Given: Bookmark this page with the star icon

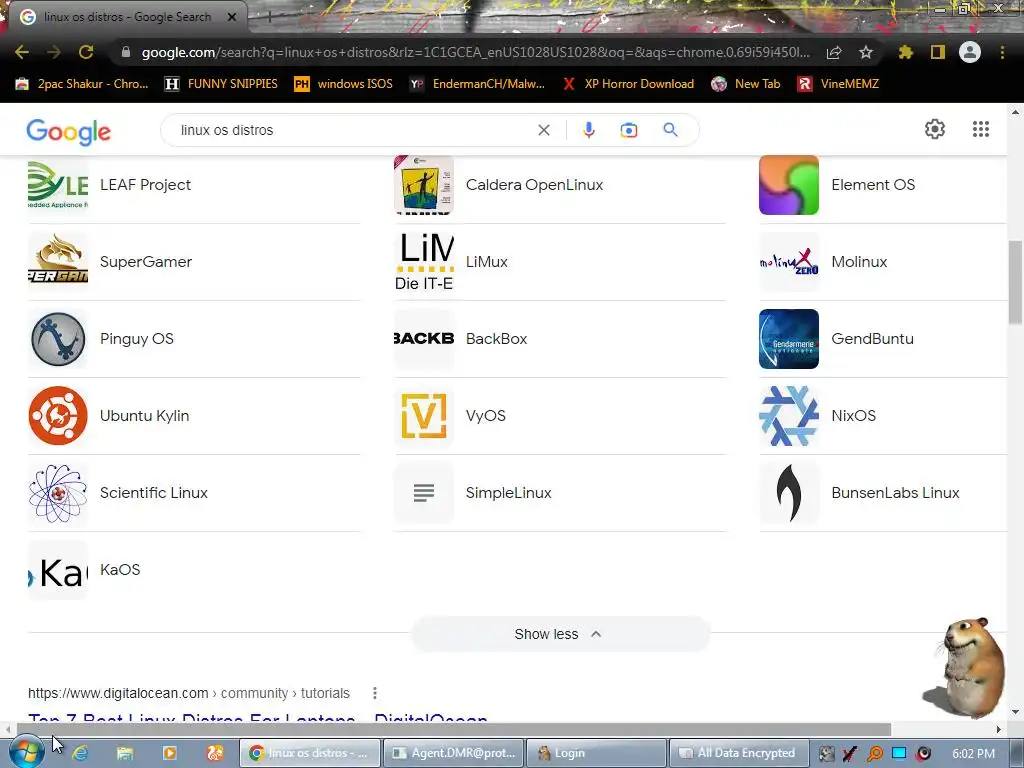Looking at the screenshot, I should (x=866, y=52).
